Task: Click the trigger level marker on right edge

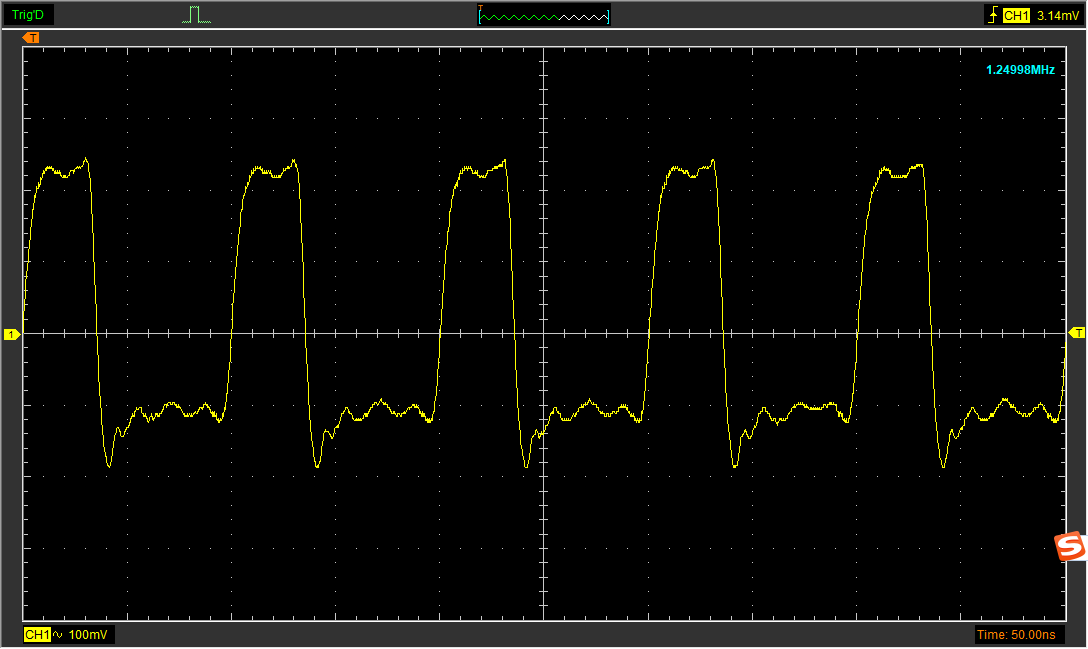Action: pyautogui.click(x=1076, y=332)
